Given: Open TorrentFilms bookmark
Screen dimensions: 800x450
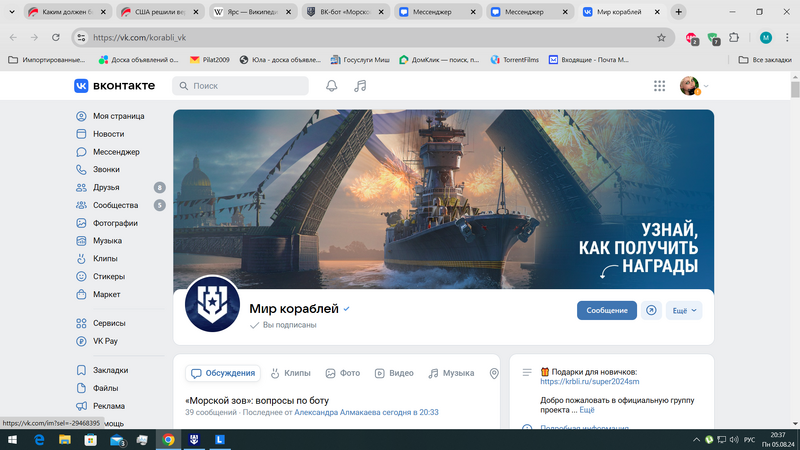Looking at the screenshot, I should tap(515, 60).
